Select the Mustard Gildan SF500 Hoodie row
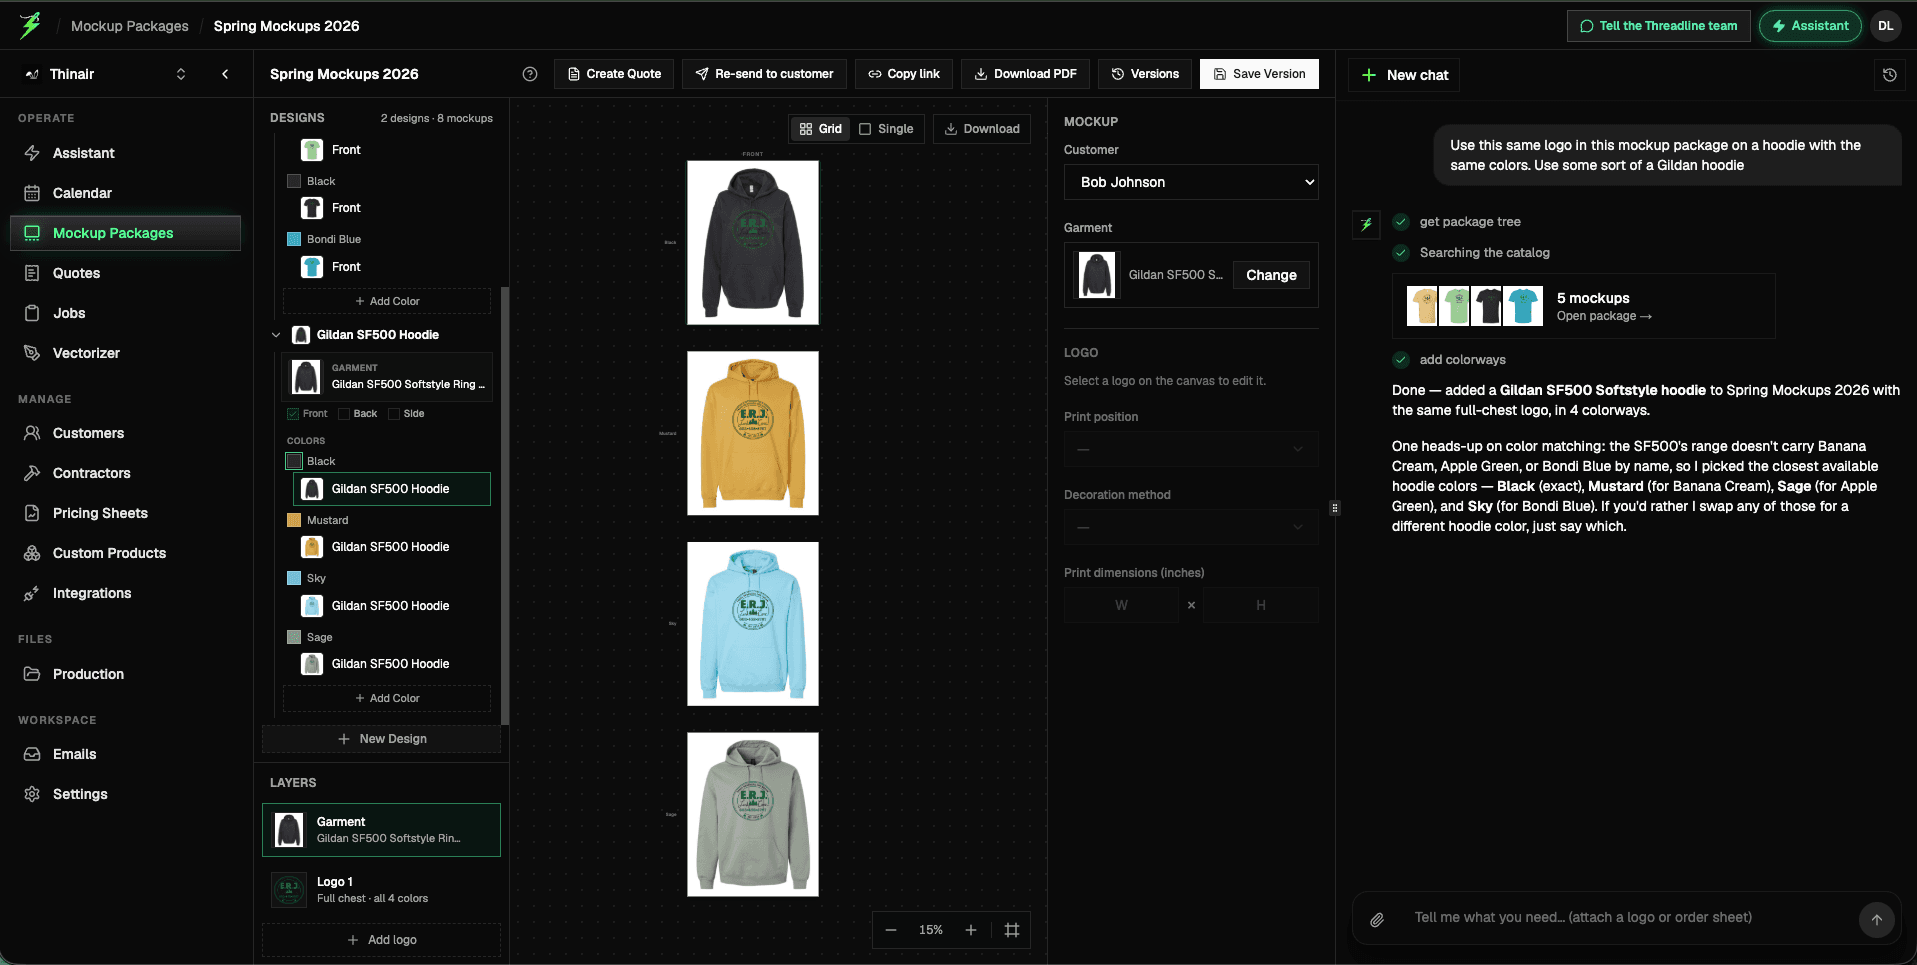1917x965 pixels. click(x=392, y=547)
